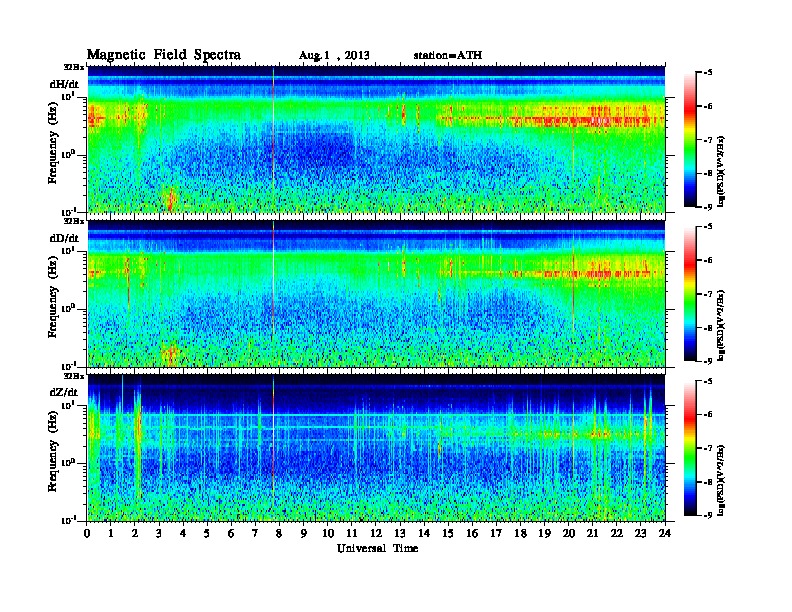Click hour tick label "20" on time axis
This screenshot has height=612, width=792.
pos(569,534)
